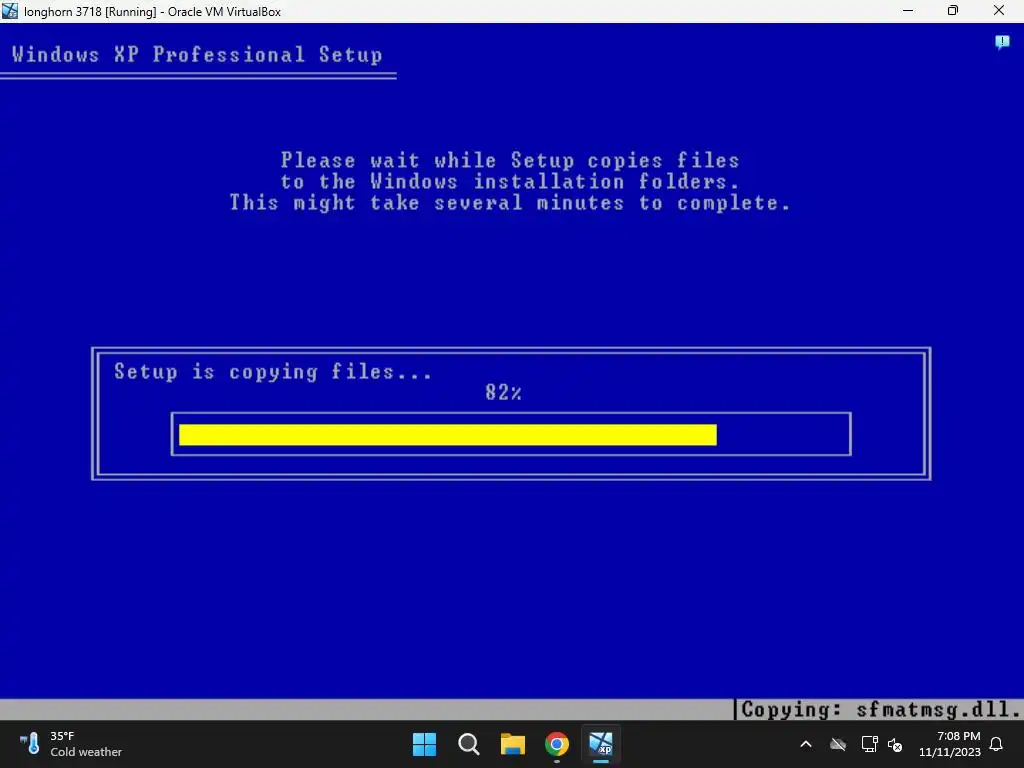Click the VirtualBox window title bar icon

coord(10,11)
